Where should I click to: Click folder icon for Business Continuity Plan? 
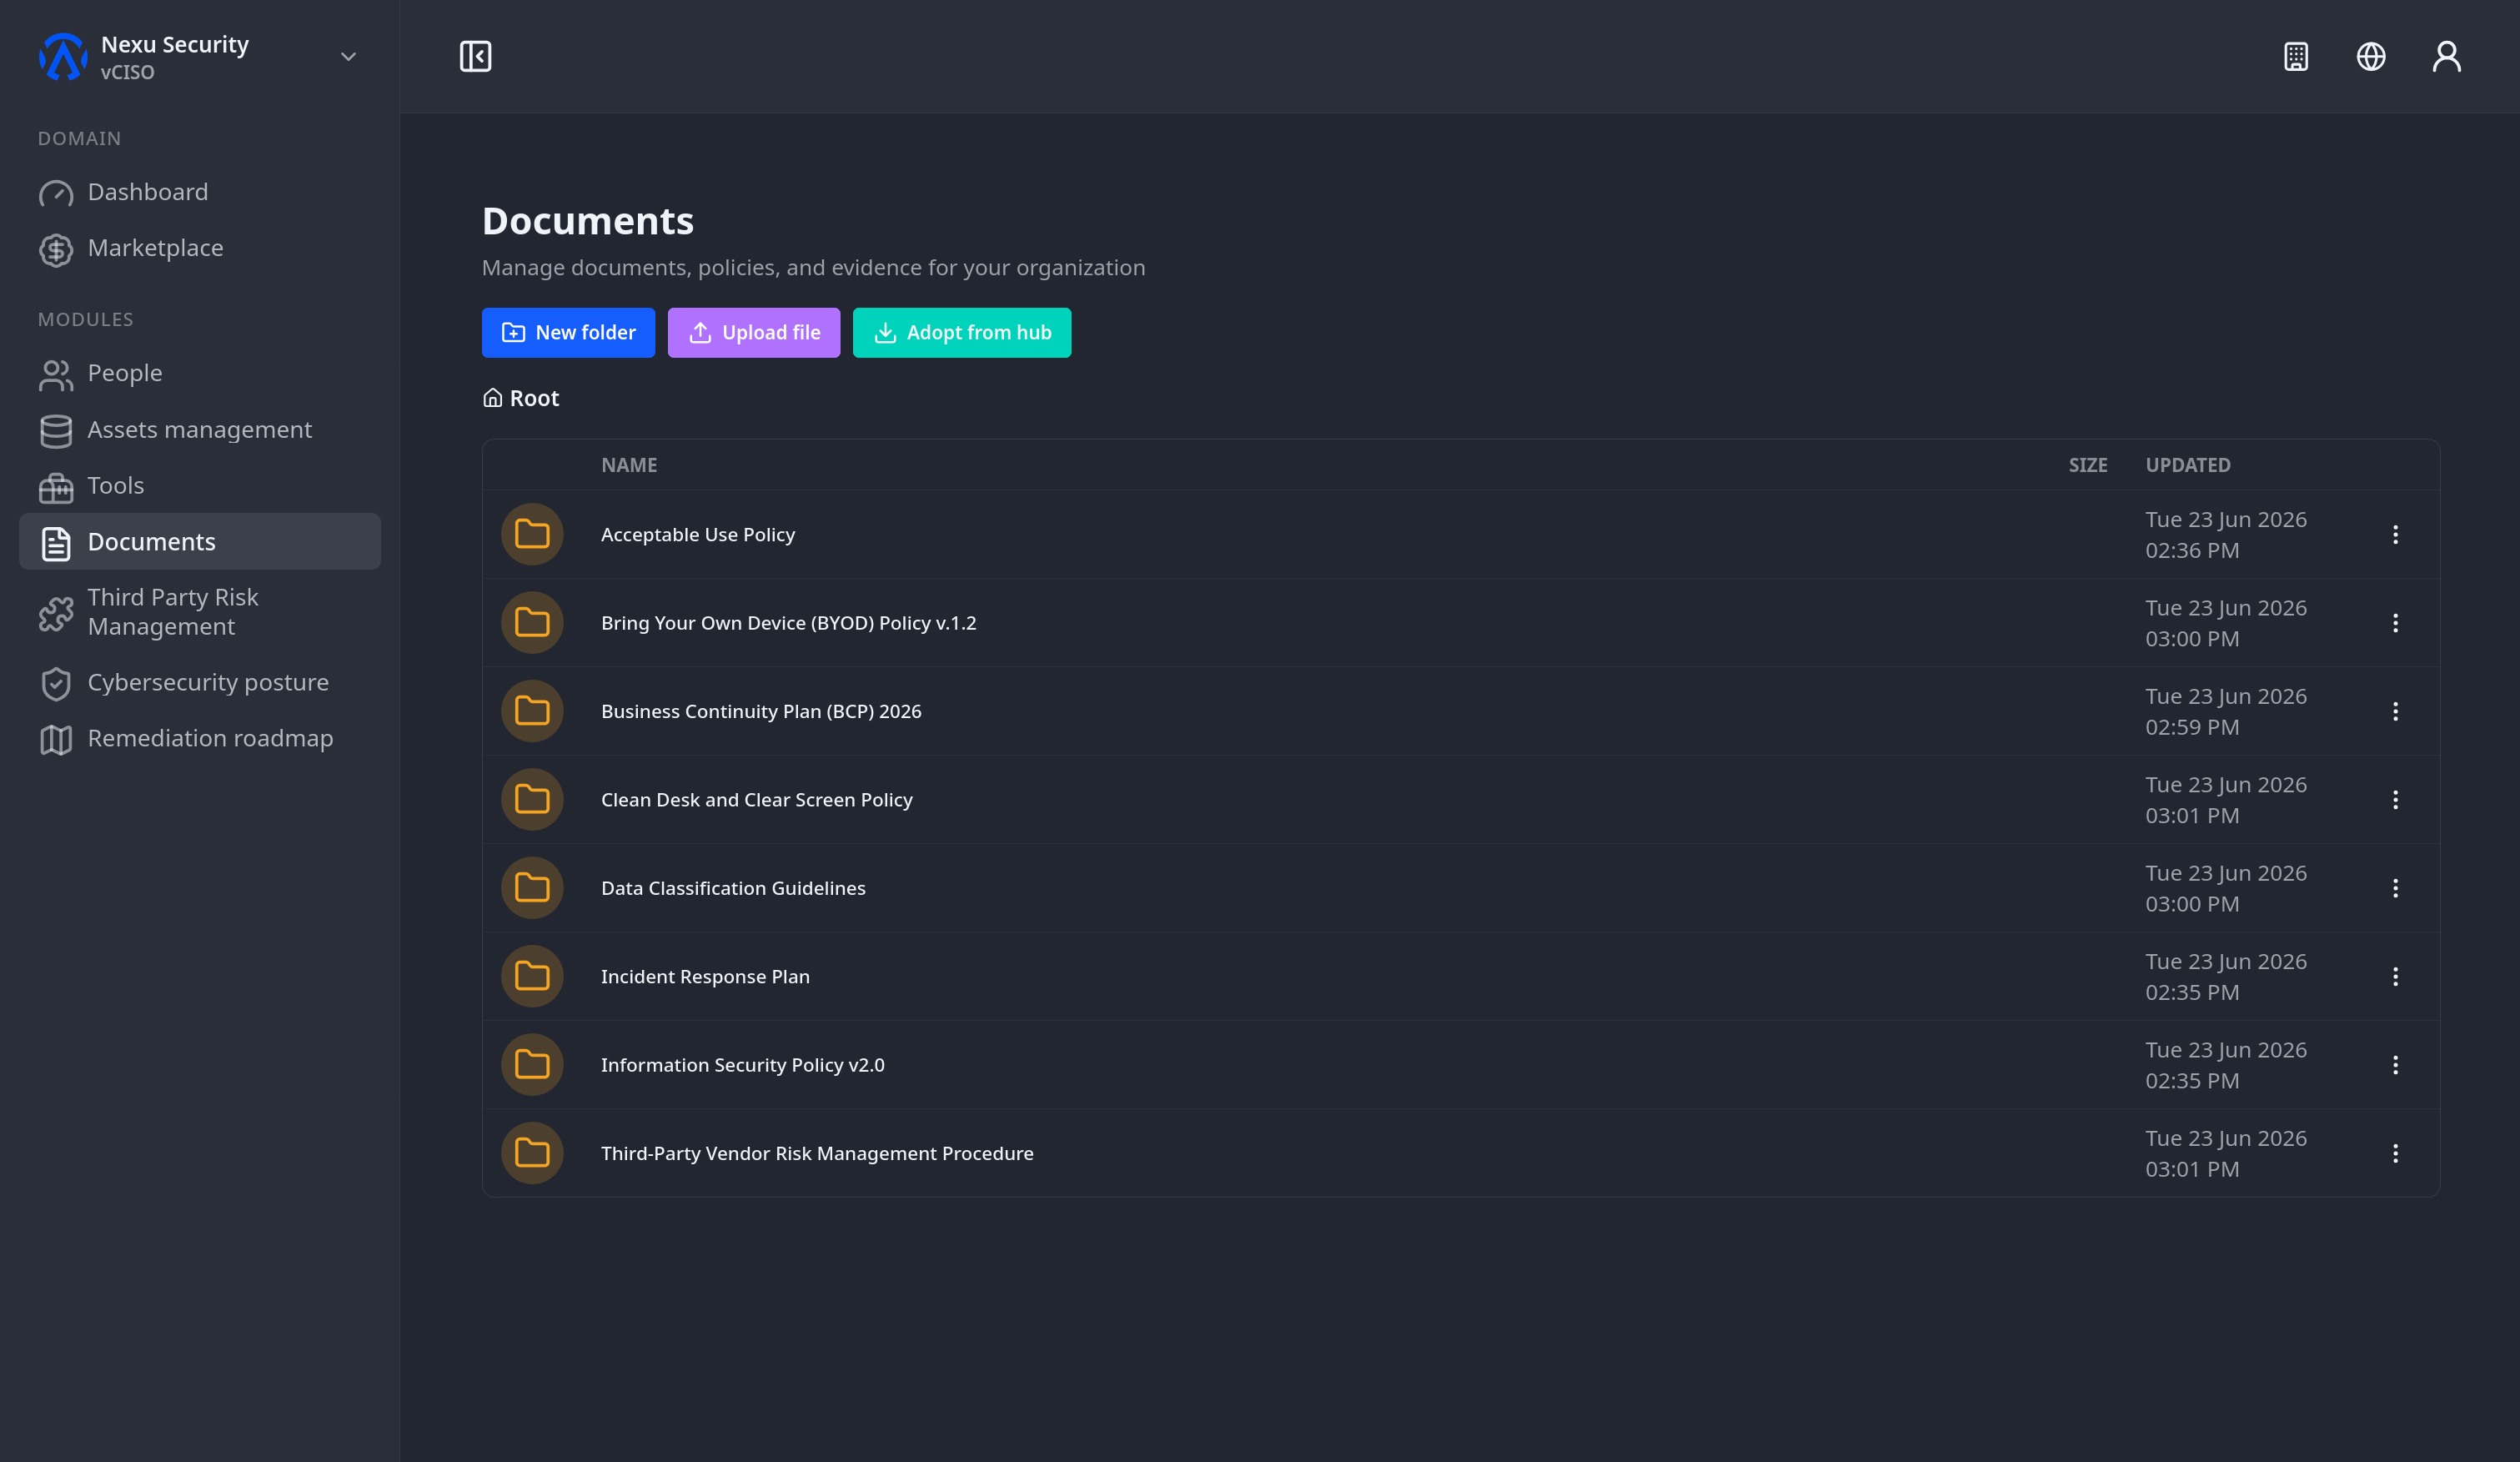[x=532, y=711]
